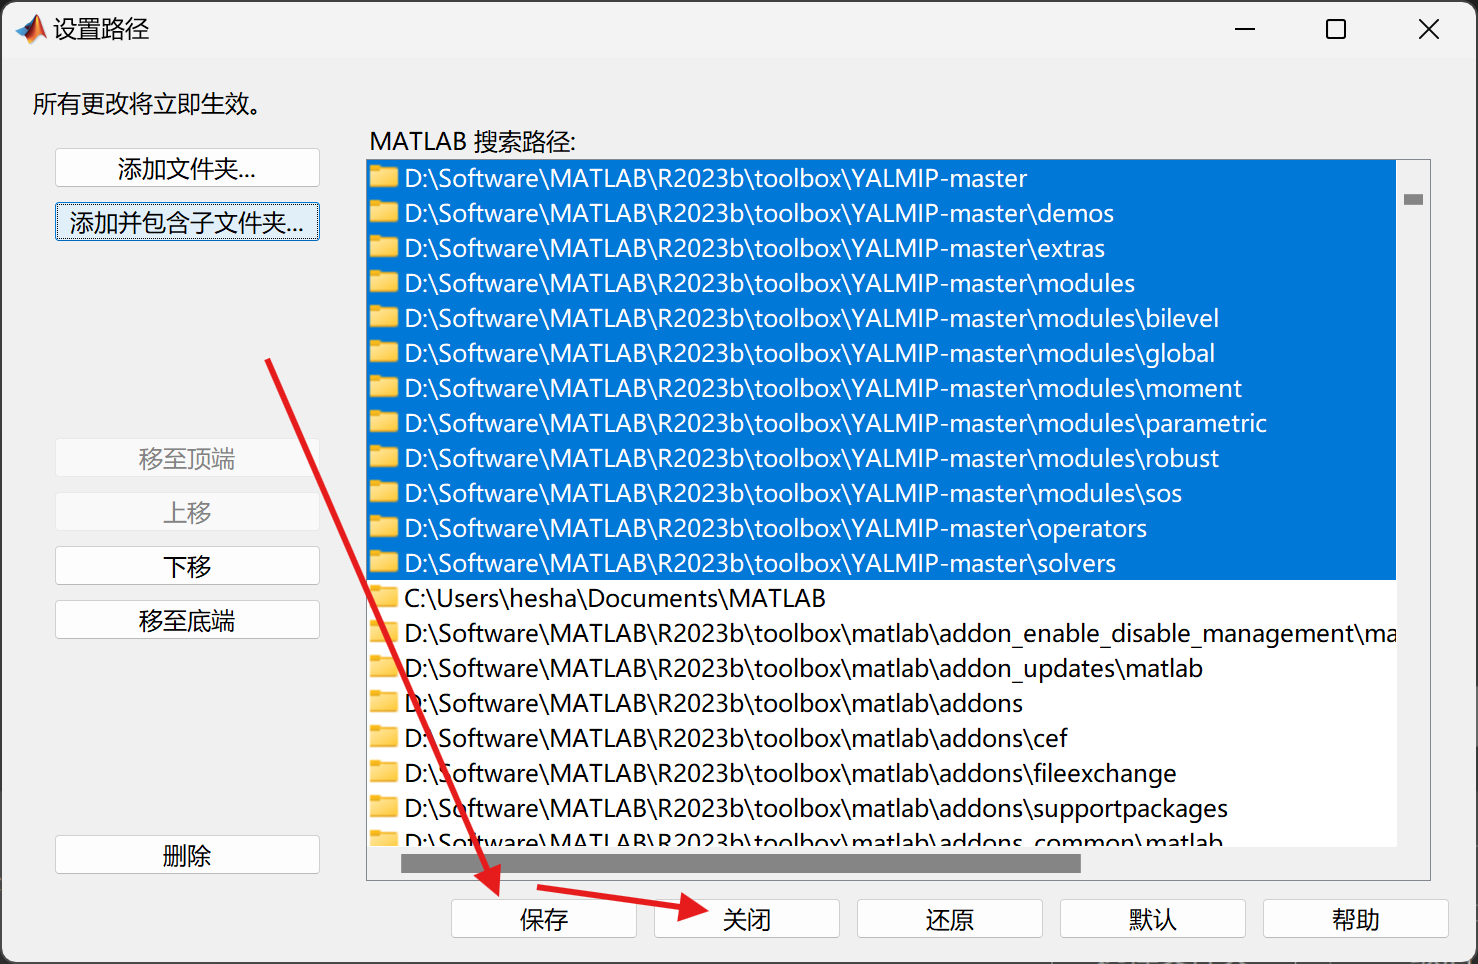This screenshot has height=964, width=1478.
Task: Click the vertical scrollbar thumb
Action: 1413,199
